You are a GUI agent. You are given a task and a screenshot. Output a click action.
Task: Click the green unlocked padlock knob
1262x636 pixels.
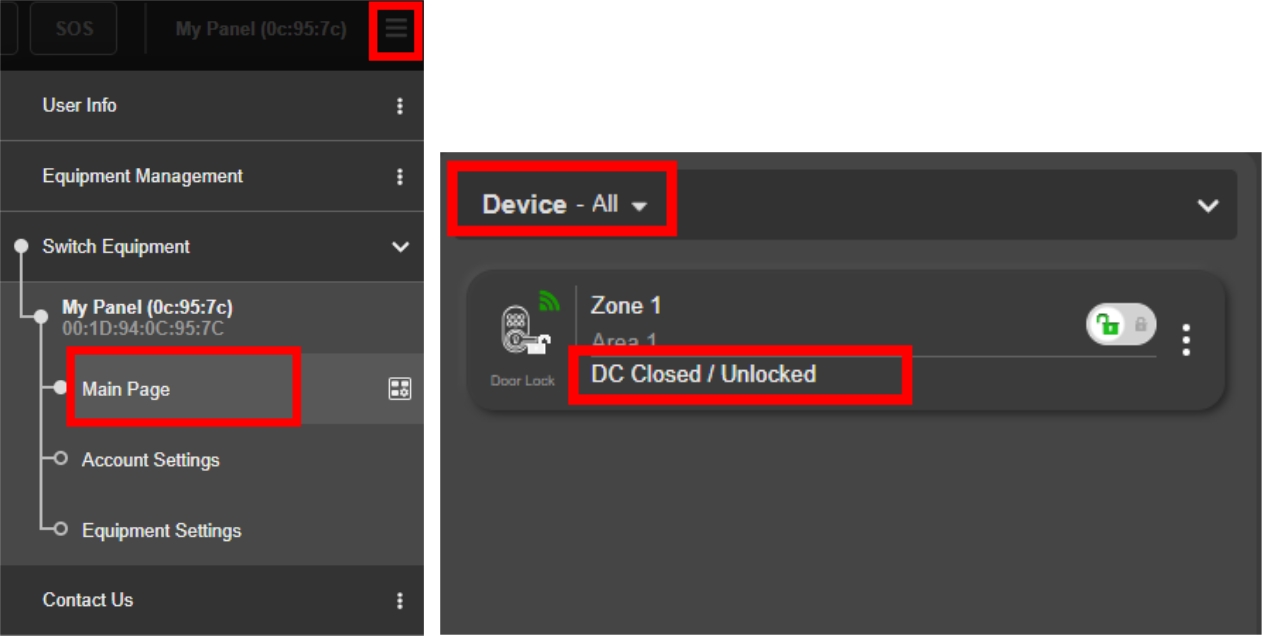(1107, 324)
